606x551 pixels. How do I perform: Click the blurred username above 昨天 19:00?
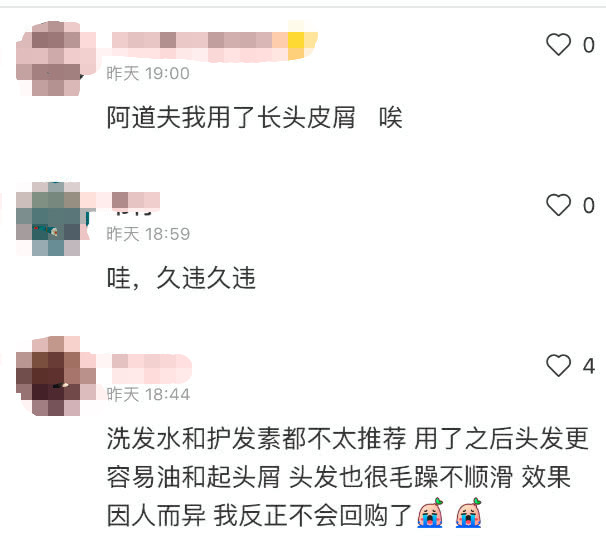point(214,46)
